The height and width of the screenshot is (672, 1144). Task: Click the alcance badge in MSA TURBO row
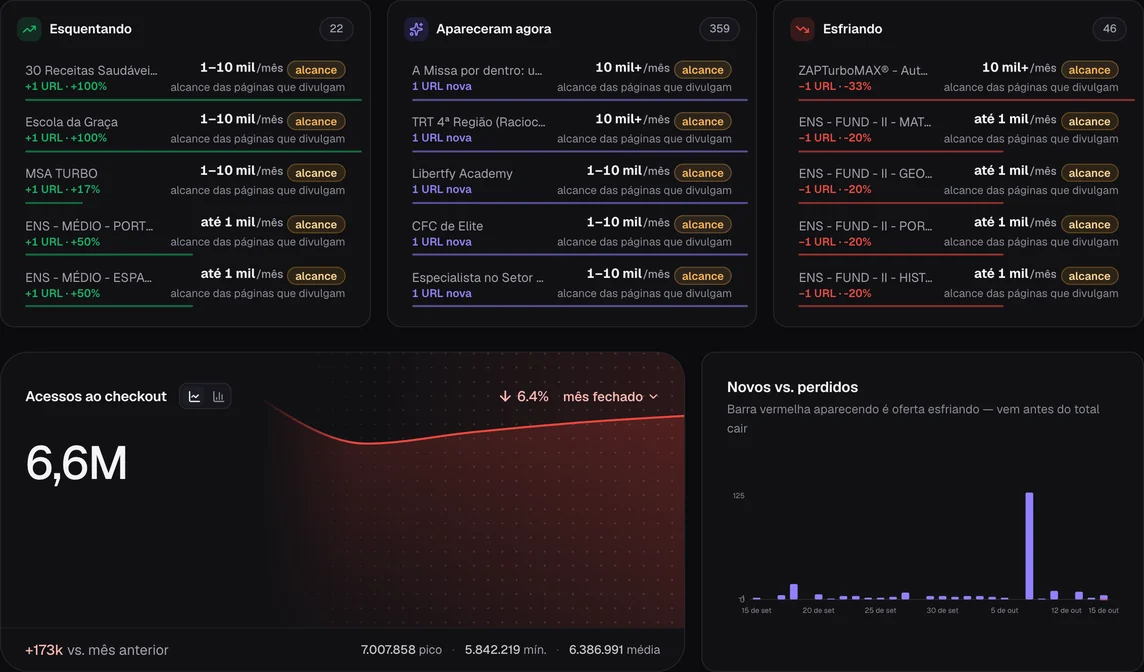(316, 173)
